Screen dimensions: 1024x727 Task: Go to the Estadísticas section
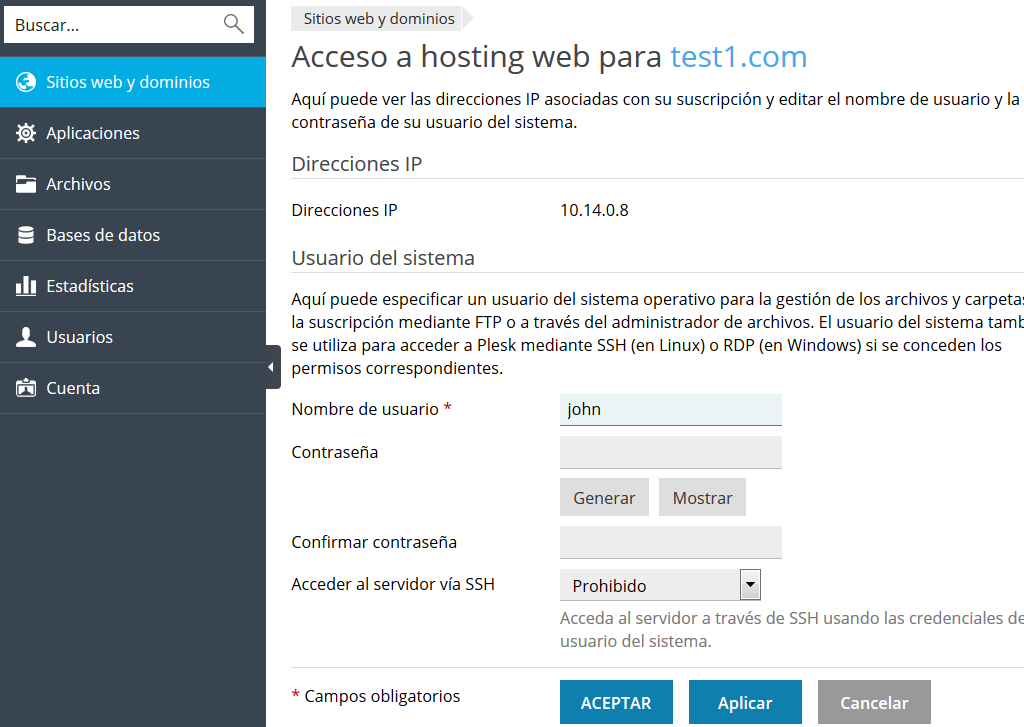[x=90, y=286]
